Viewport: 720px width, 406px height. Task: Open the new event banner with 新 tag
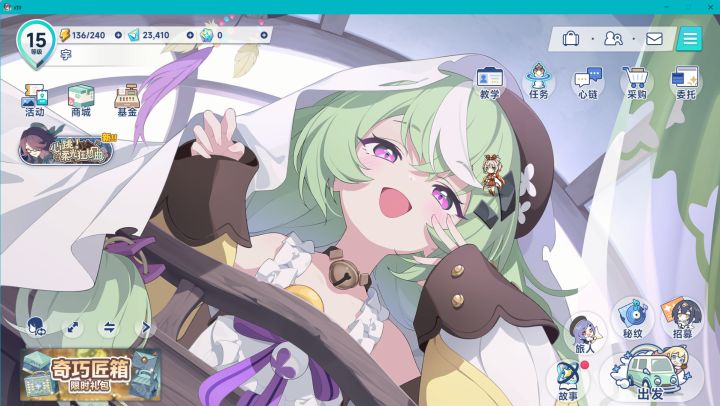click(x=67, y=147)
